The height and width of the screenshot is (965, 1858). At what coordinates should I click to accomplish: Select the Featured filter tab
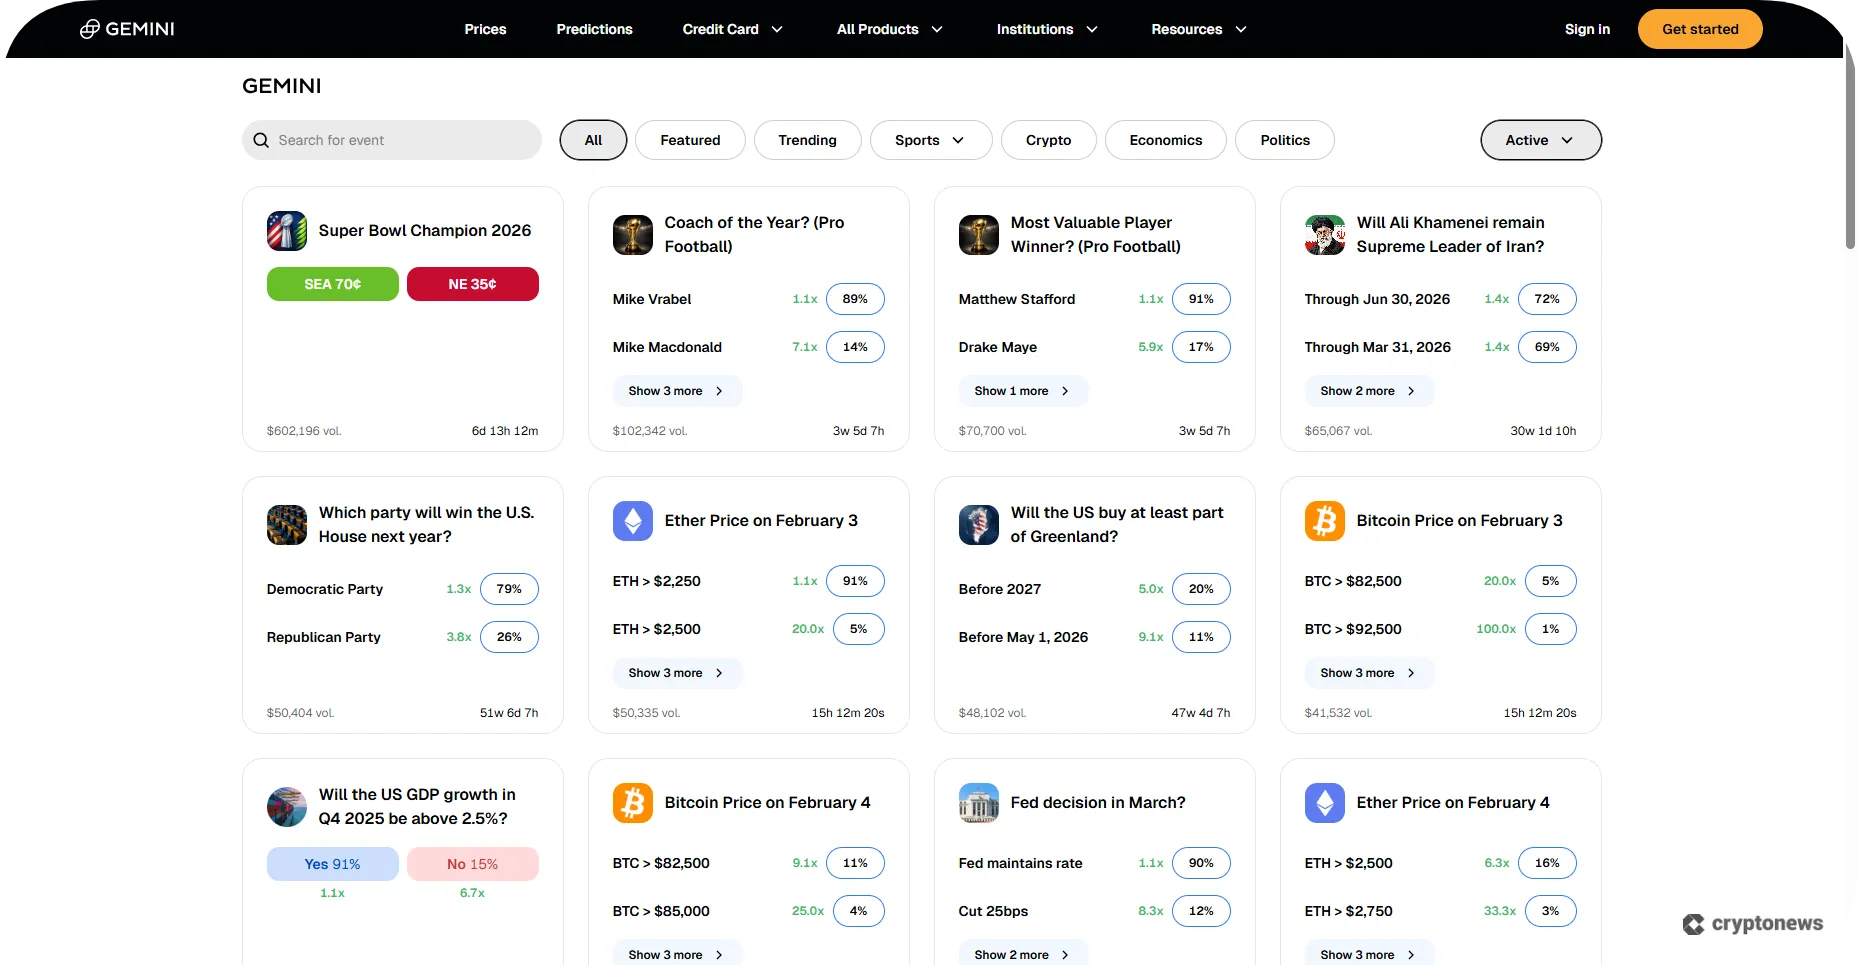point(690,140)
